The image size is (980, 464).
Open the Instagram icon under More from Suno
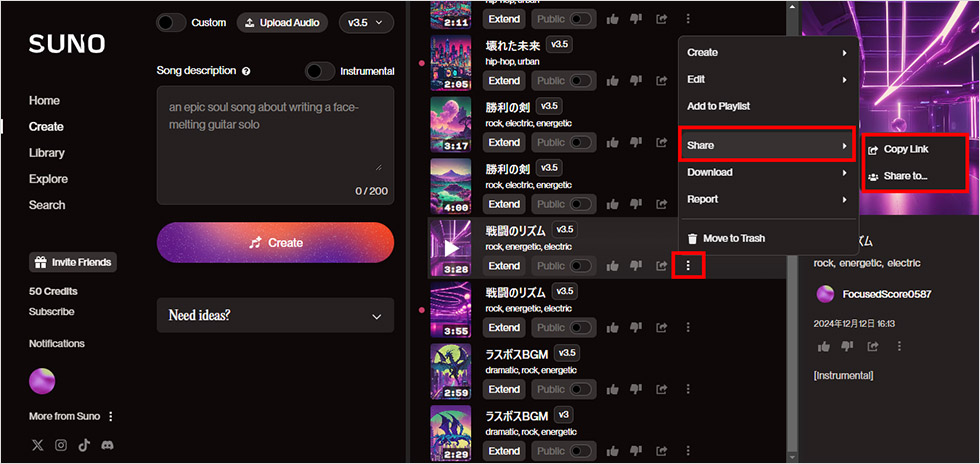[x=61, y=445]
